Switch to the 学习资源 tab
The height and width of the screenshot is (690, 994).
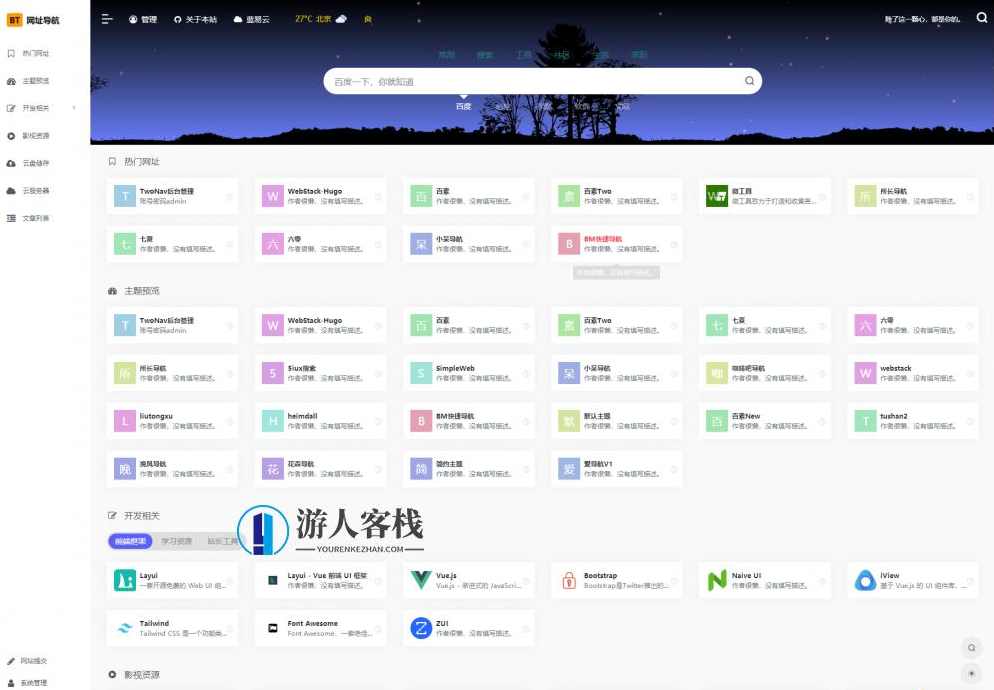click(x=180, y=540)
